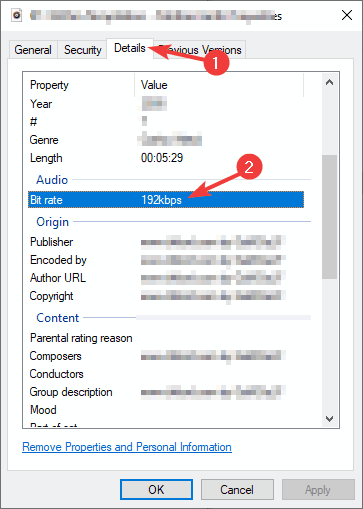Select the Author URL row
Image resolution: width=363 pixels, height=509 pixels.
166,278
